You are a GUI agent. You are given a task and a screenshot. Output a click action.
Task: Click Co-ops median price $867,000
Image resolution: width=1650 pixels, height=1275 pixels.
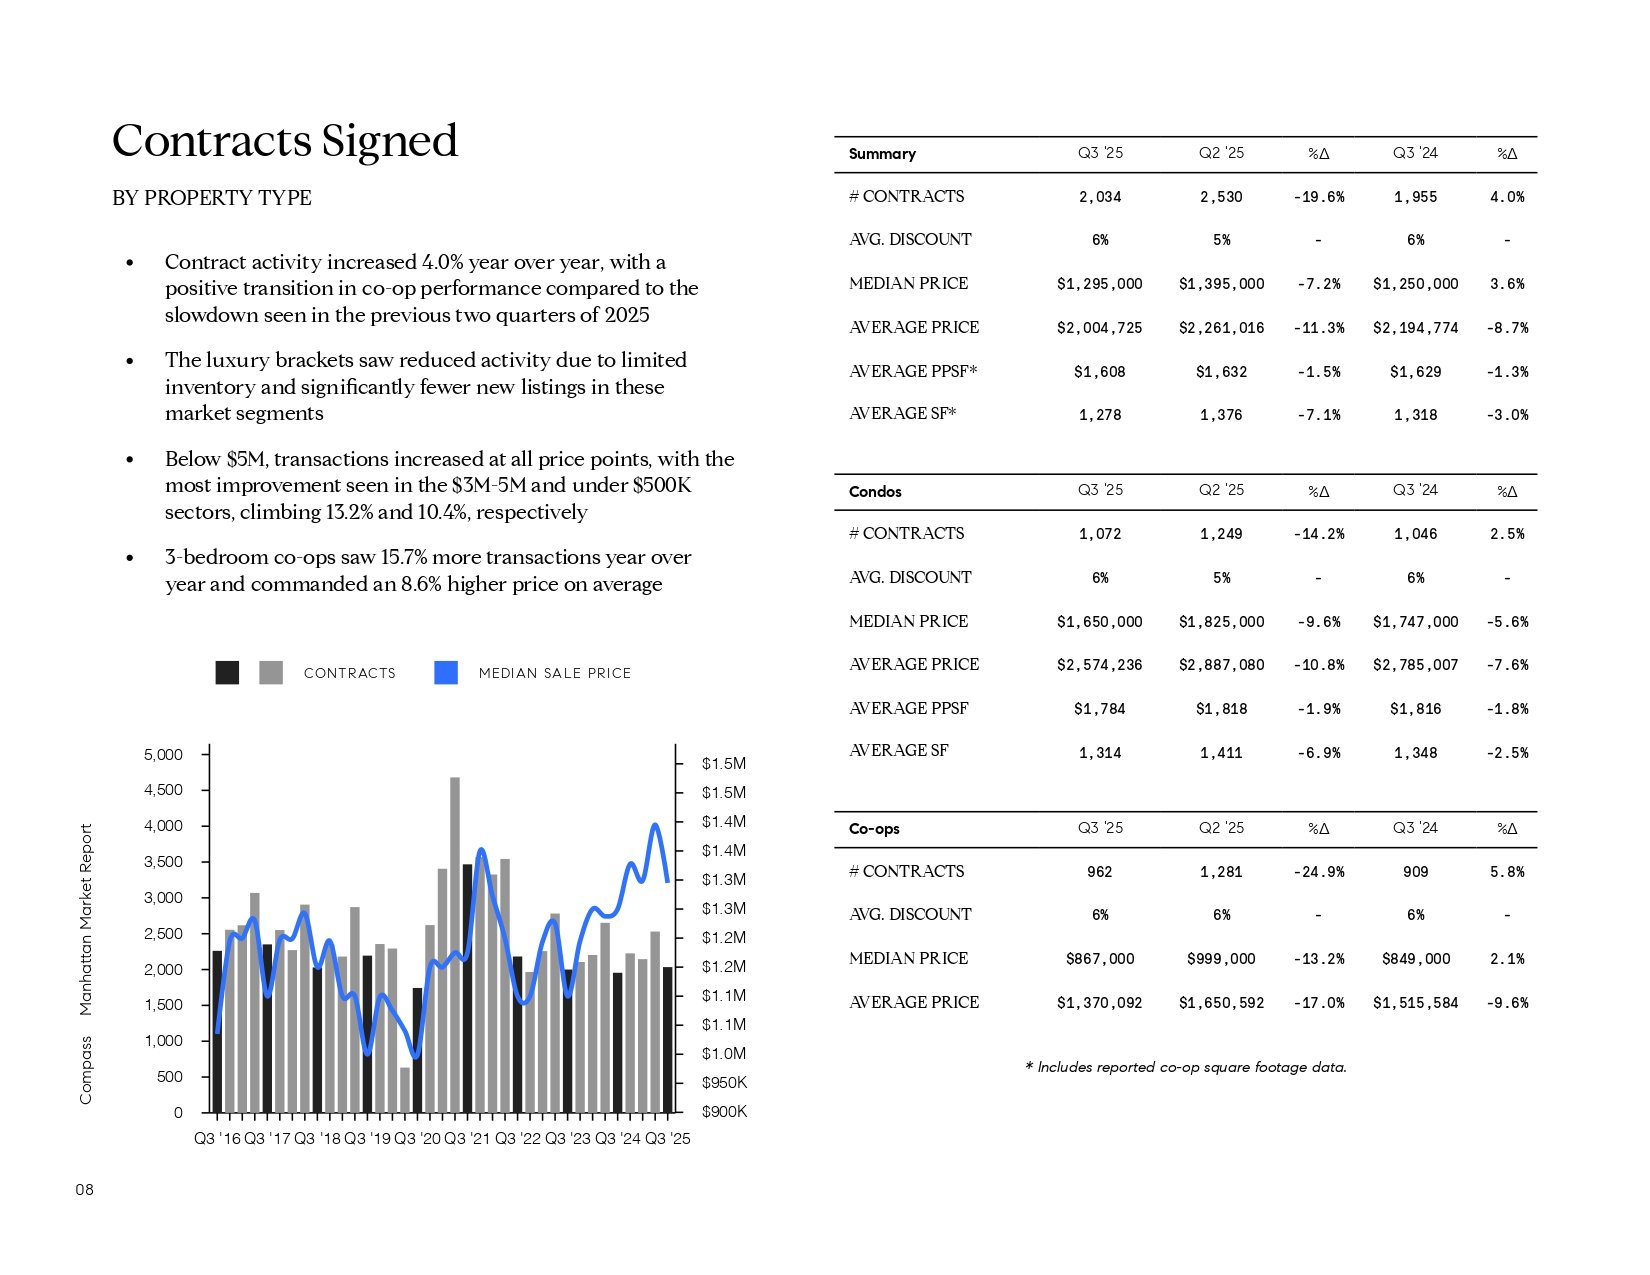(1100, 959)
